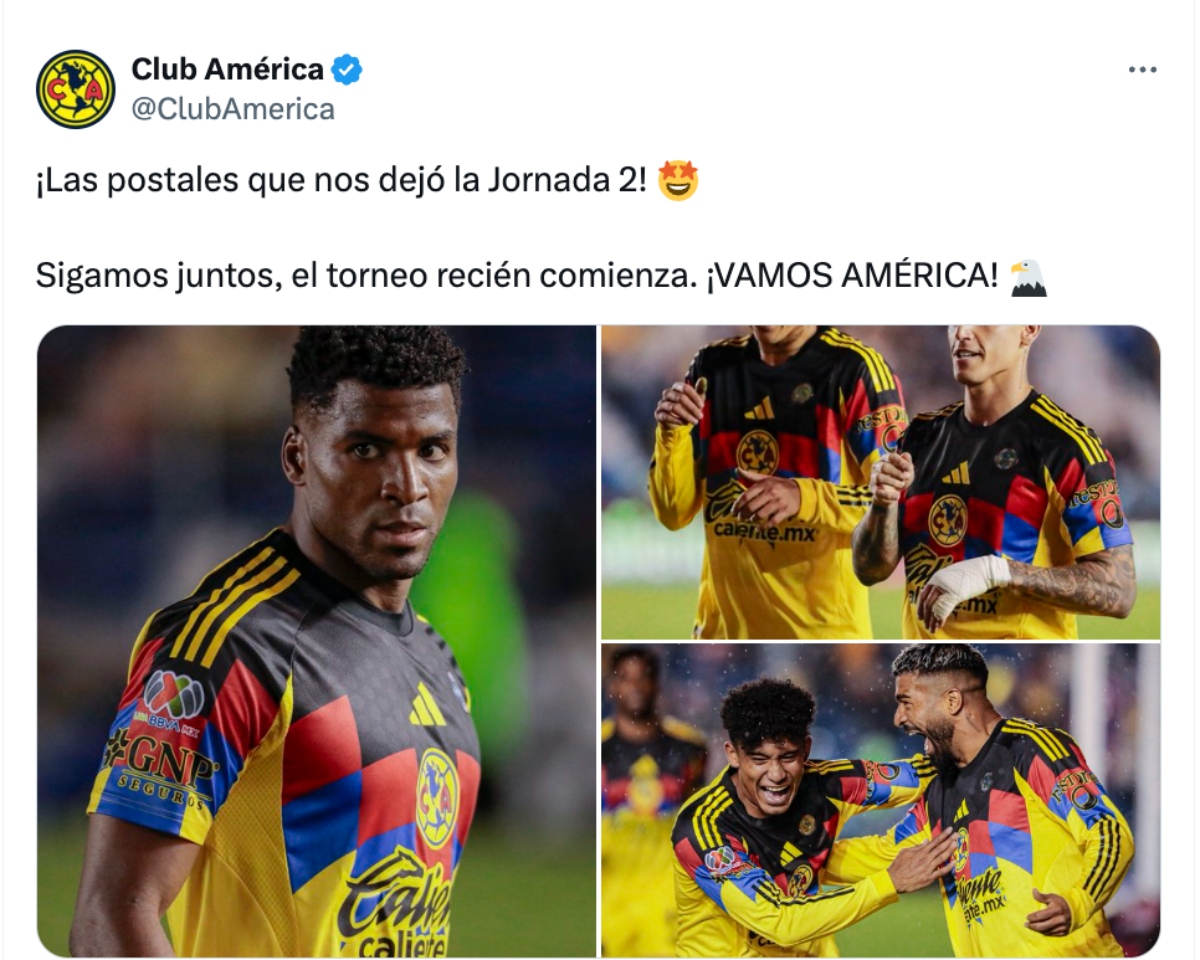Click the eagle emoji after VAMOS AMÉRICA
1200x960 pixels.
[x=1027, y=278]
